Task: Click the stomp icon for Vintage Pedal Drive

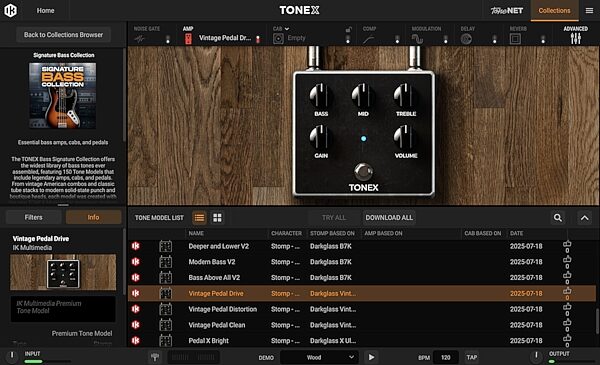Action: [165, 293]
